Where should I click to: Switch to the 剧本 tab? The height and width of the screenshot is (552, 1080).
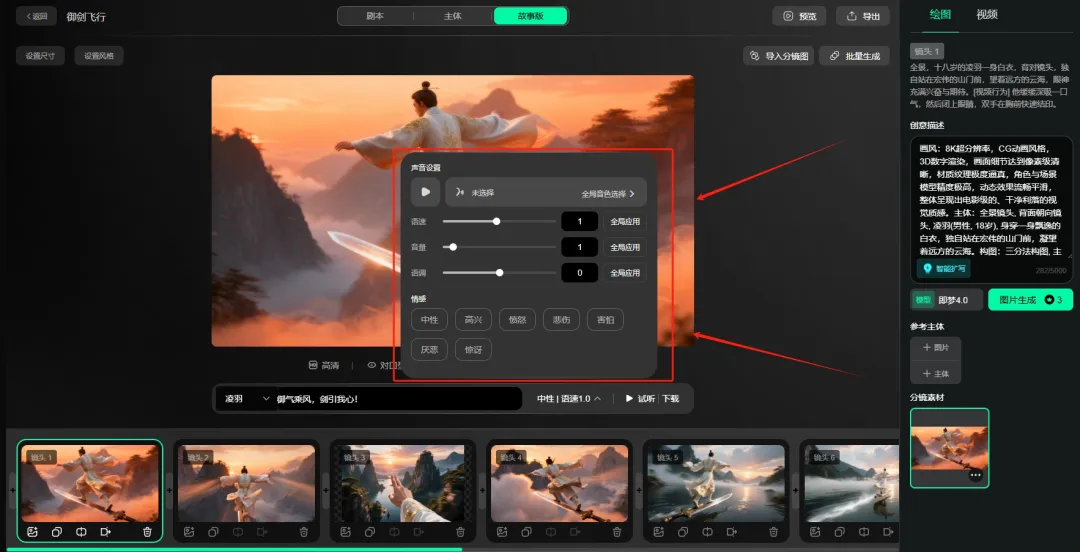(375, 16)
